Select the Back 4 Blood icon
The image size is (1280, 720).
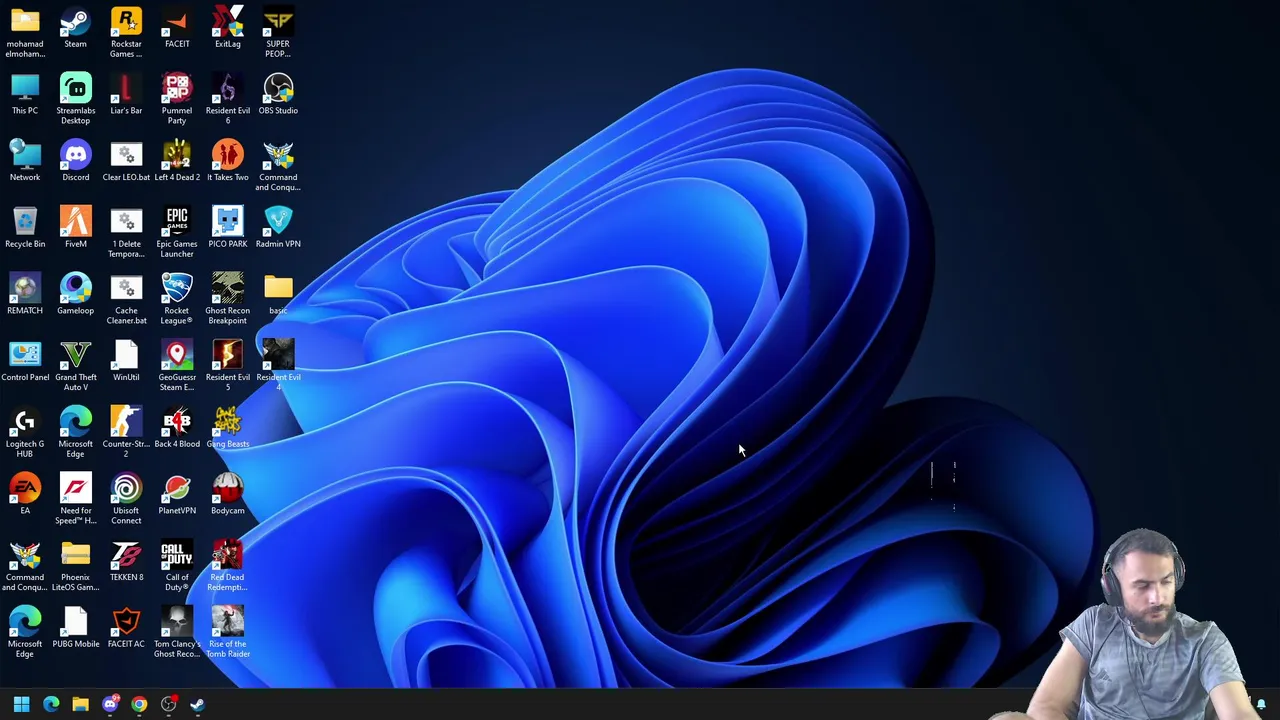click(x=177, y=429)
